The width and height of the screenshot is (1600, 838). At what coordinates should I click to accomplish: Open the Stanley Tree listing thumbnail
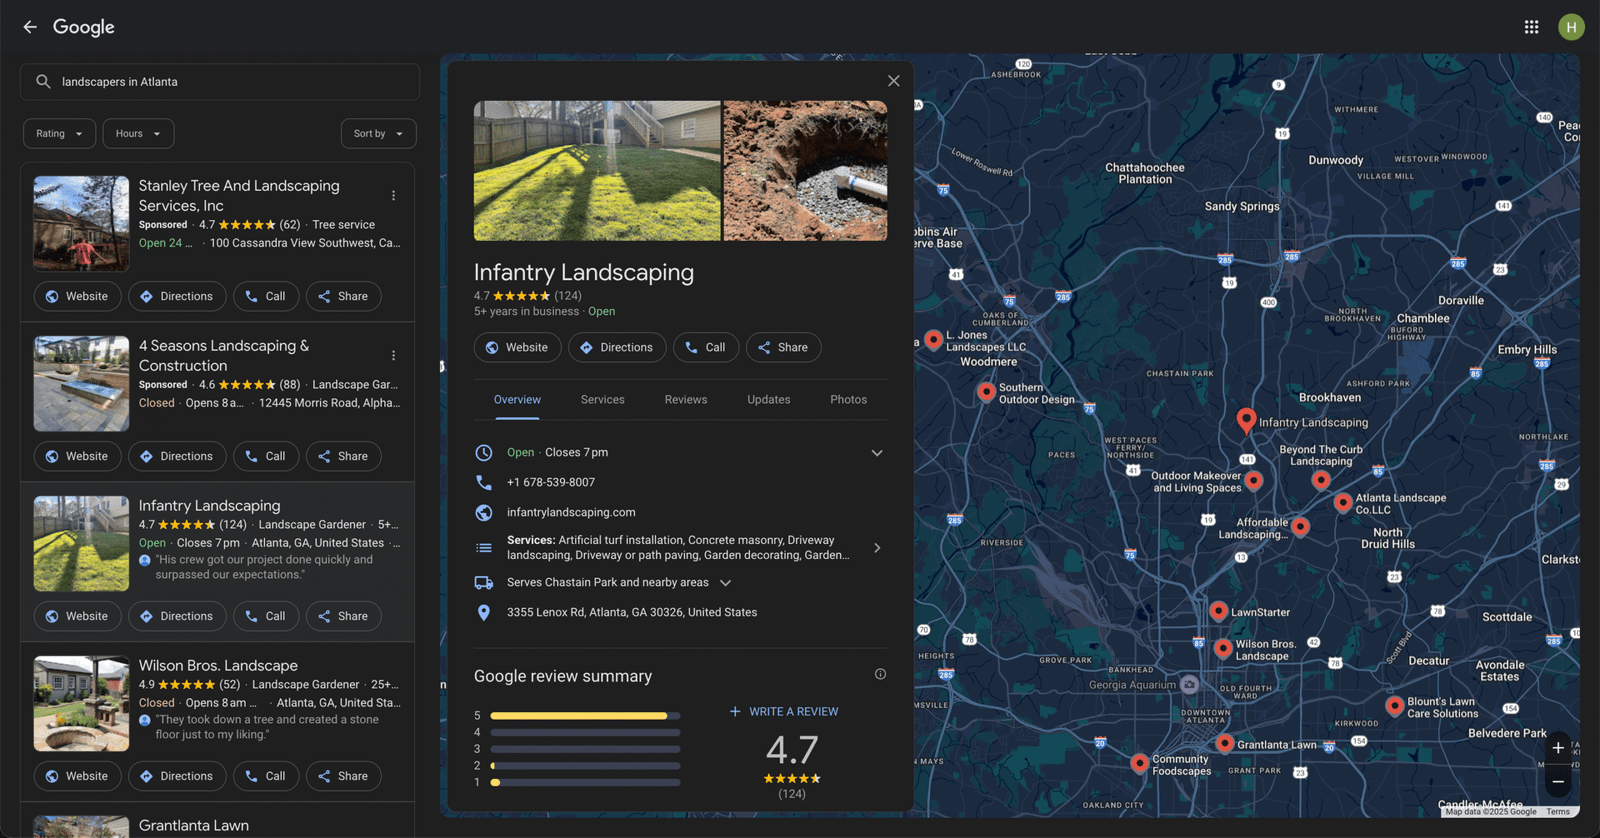(81, 223)
